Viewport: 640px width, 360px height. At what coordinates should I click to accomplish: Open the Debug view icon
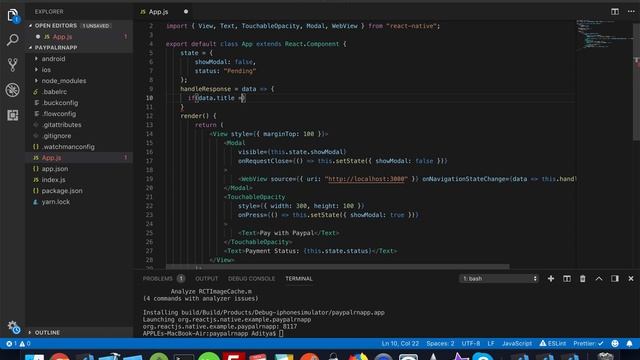pos(13,90)
